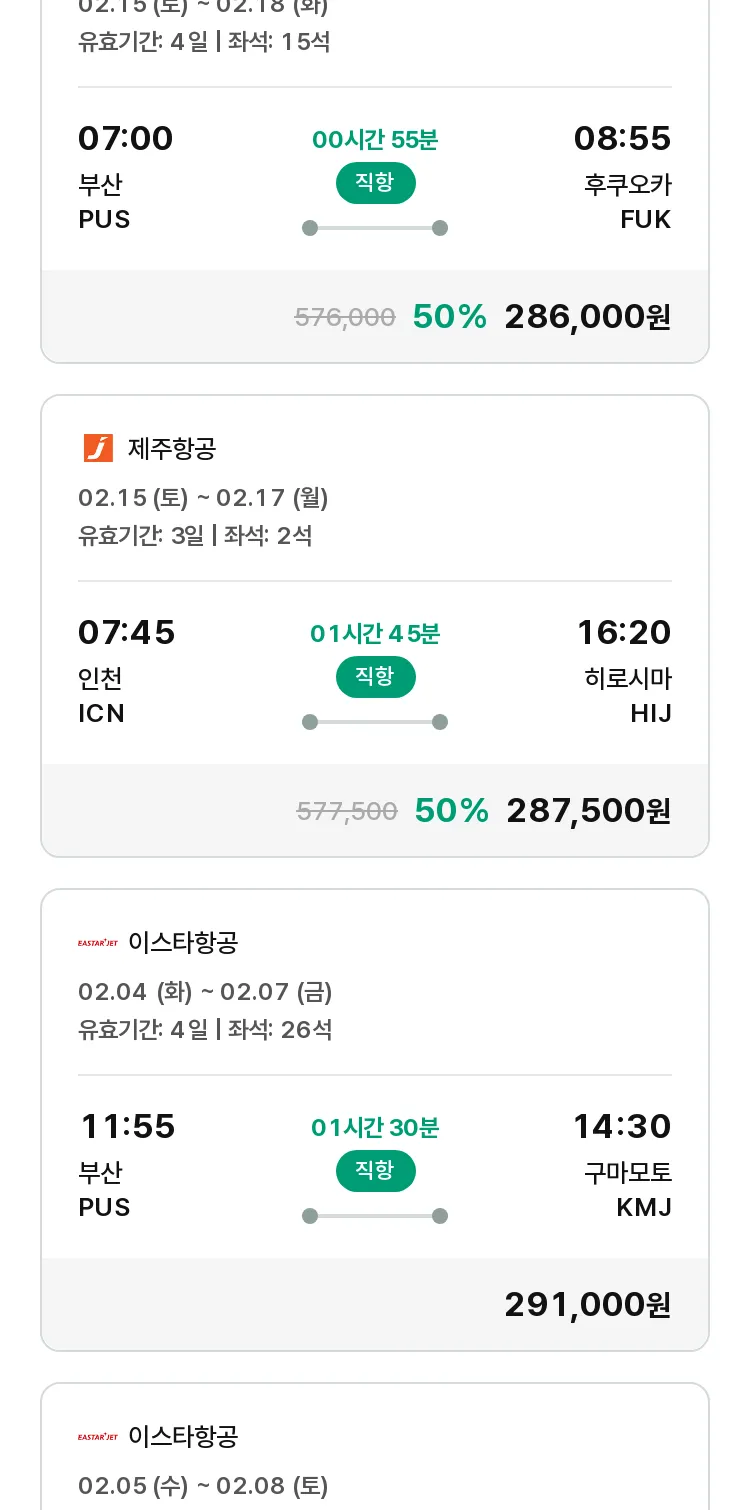
Task: Click the 07:45 Incheon ICN departure info
Action: coord(127,672)
